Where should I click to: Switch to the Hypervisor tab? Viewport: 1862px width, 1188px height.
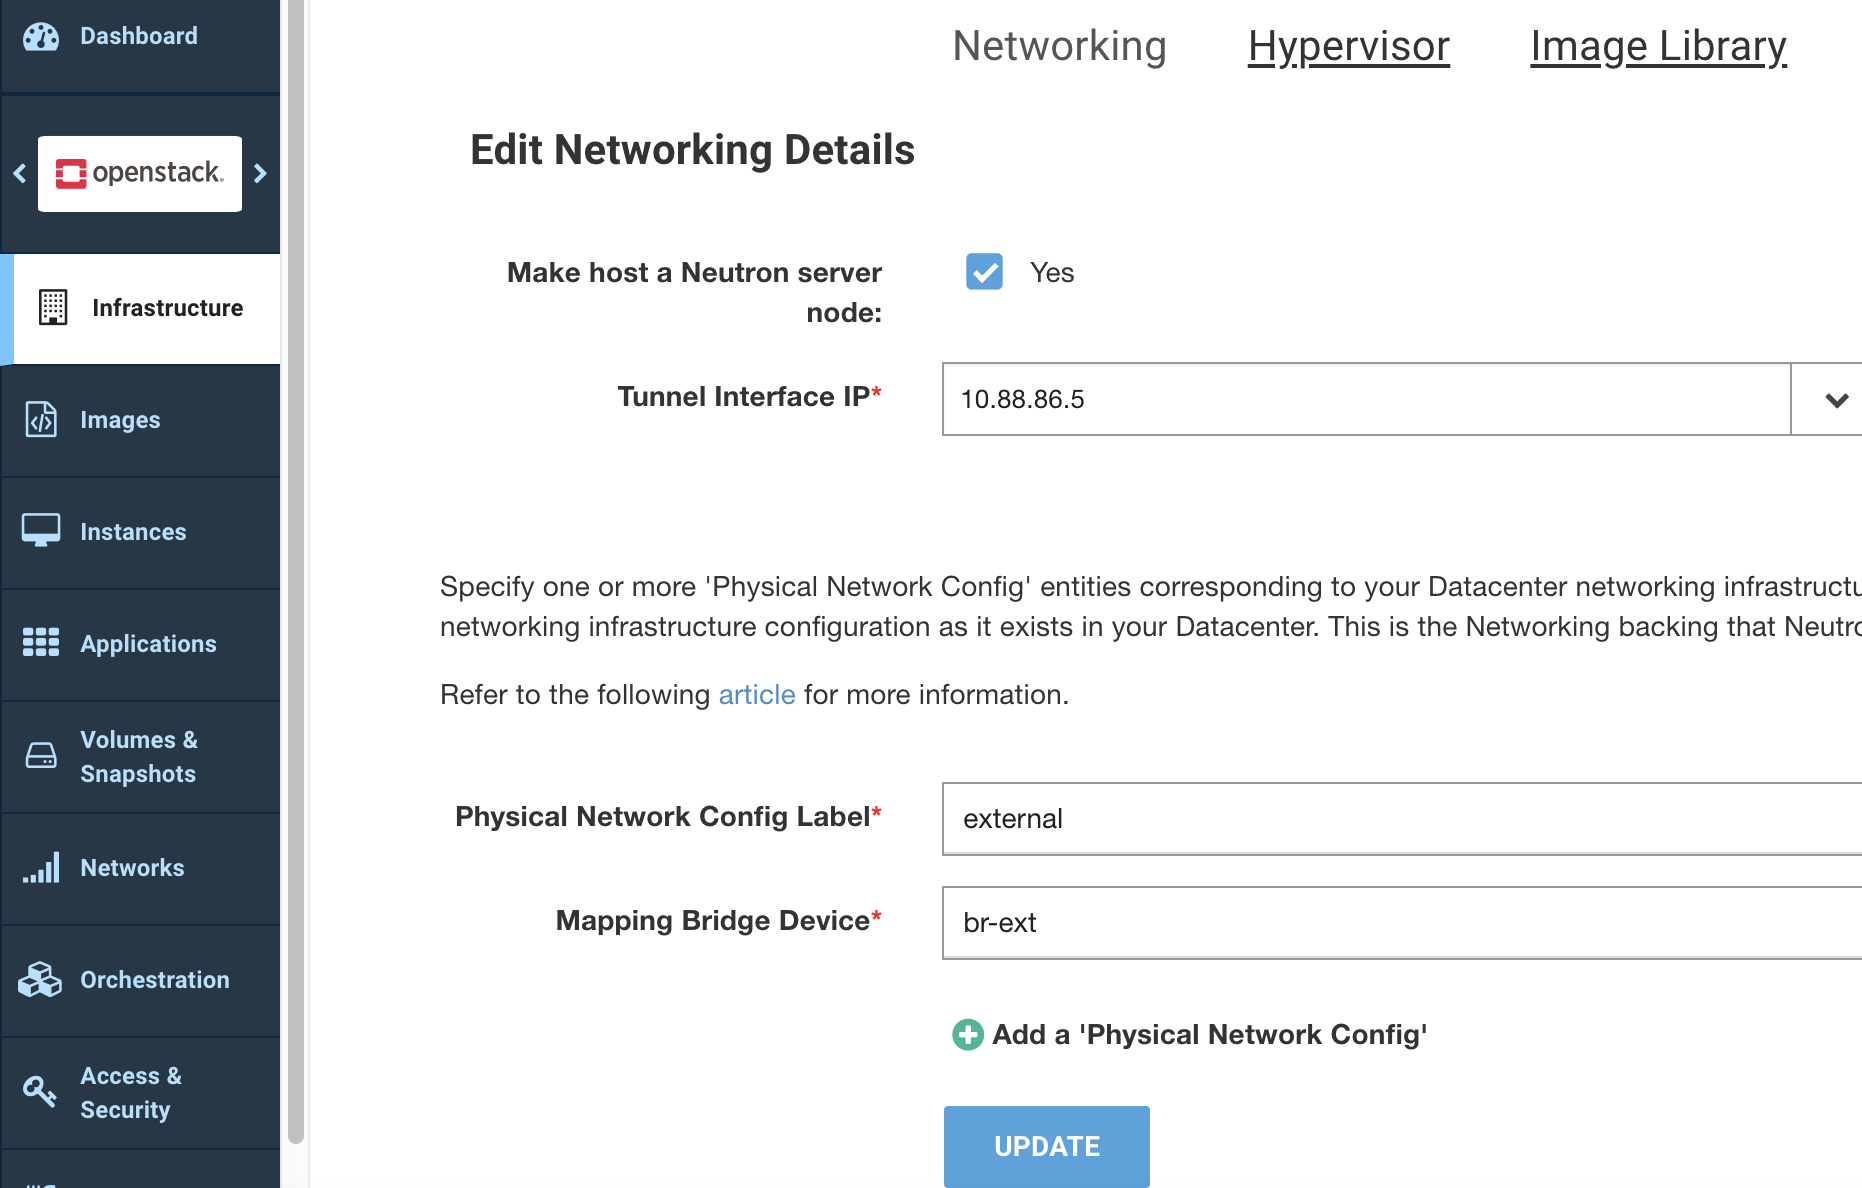tap(1348, 47)
